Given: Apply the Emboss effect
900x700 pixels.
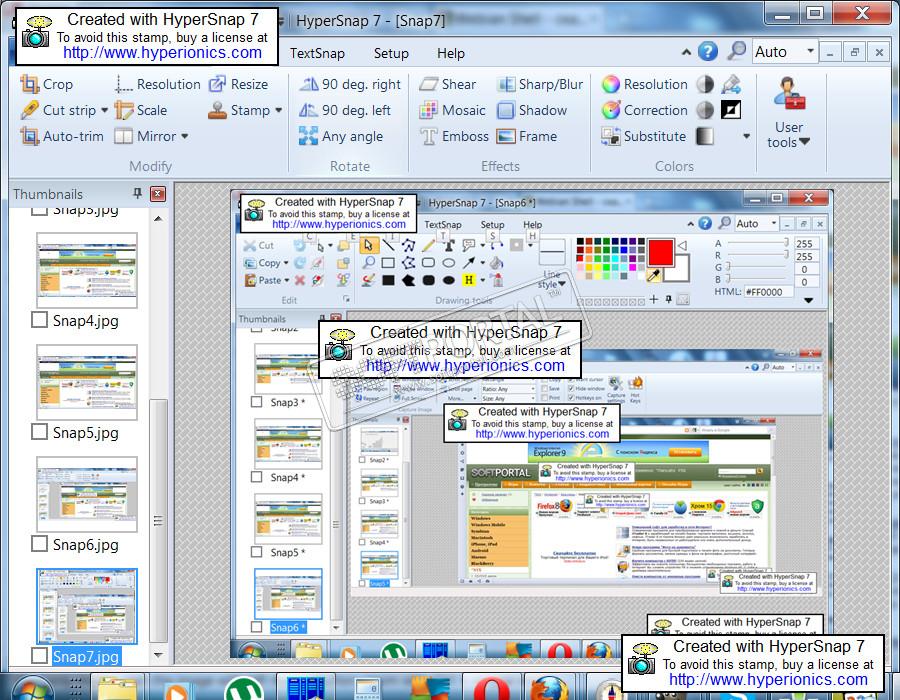Looking at the screenshot, I should 454,137.
